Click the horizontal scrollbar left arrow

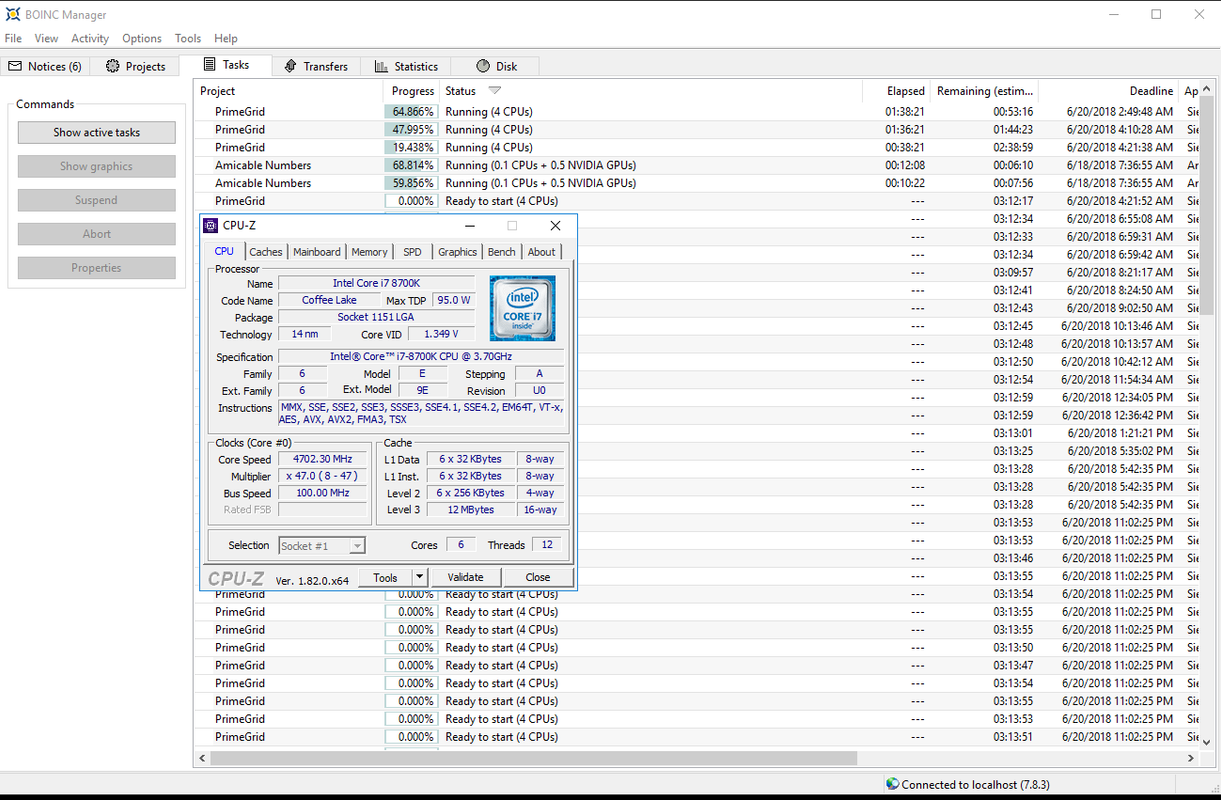[x=203, y=758]
